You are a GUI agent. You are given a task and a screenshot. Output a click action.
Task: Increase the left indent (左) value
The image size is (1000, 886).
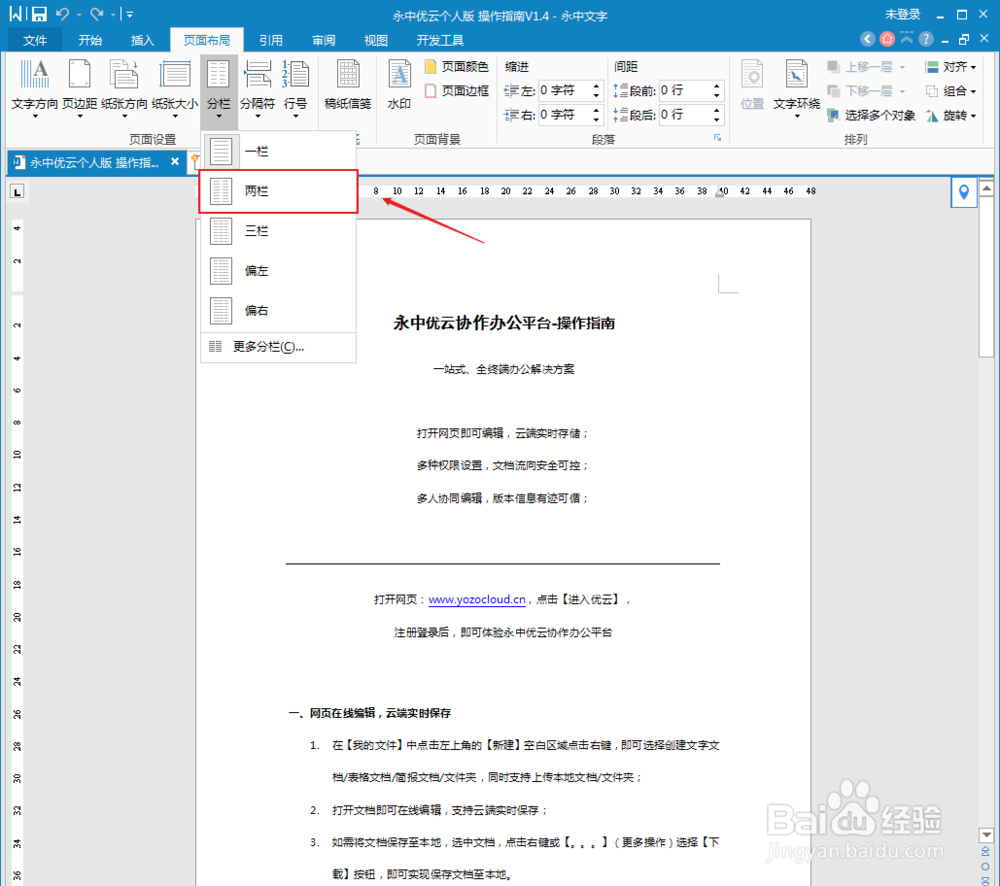pos(596,85)
